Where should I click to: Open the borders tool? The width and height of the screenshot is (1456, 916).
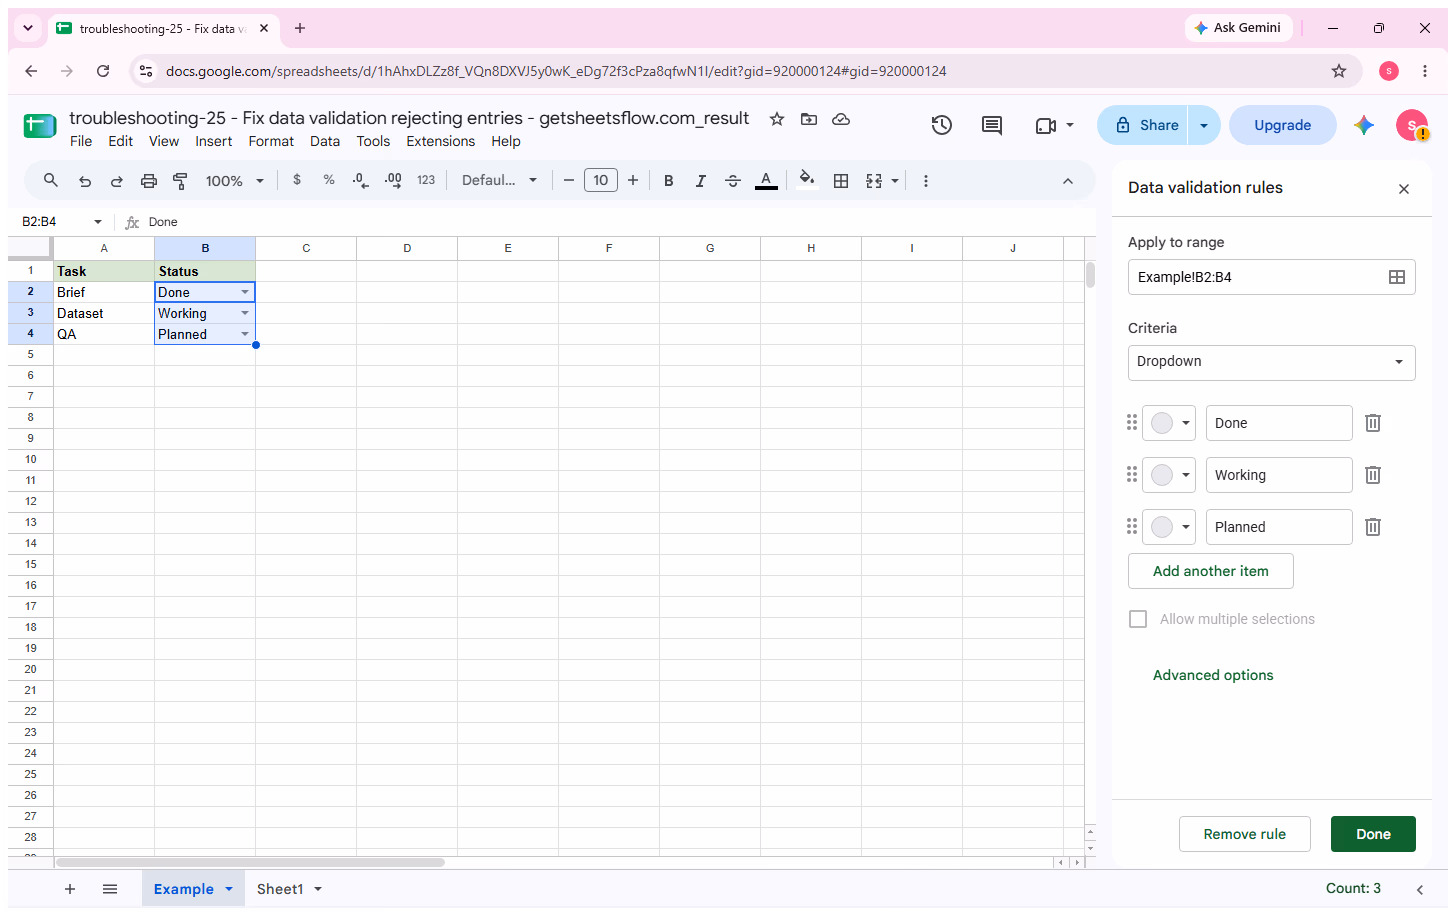pos(841,181)
